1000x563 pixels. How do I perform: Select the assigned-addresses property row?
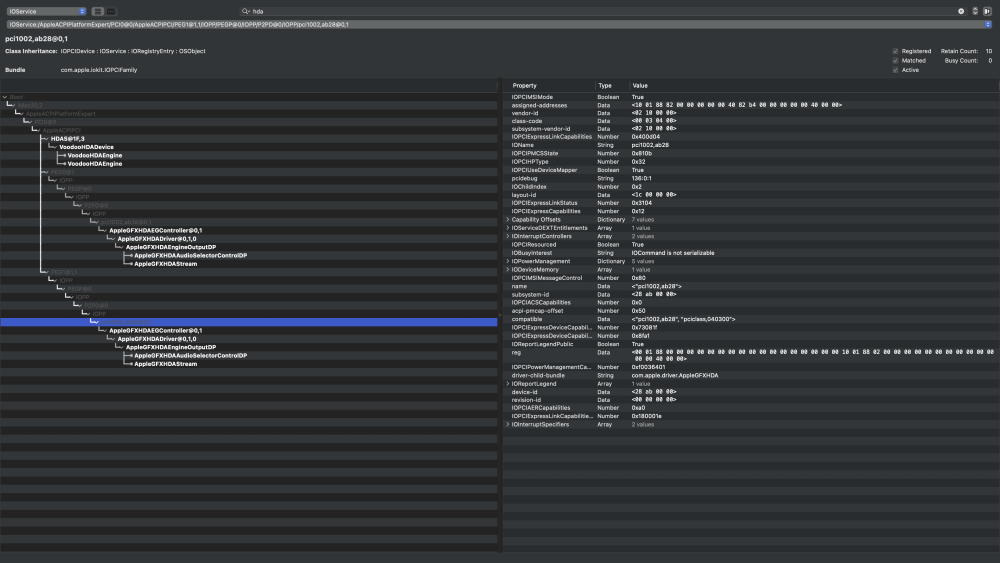click(x=751, y=105)
